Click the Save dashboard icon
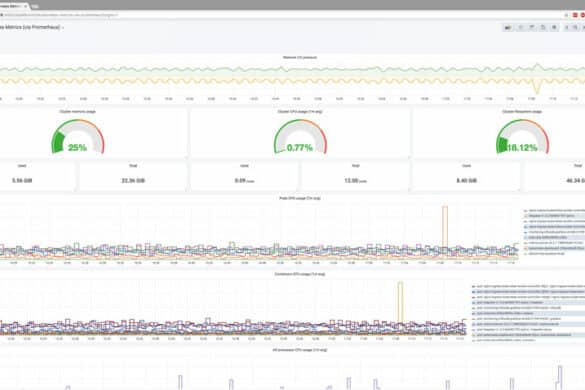 click(543, 28)
